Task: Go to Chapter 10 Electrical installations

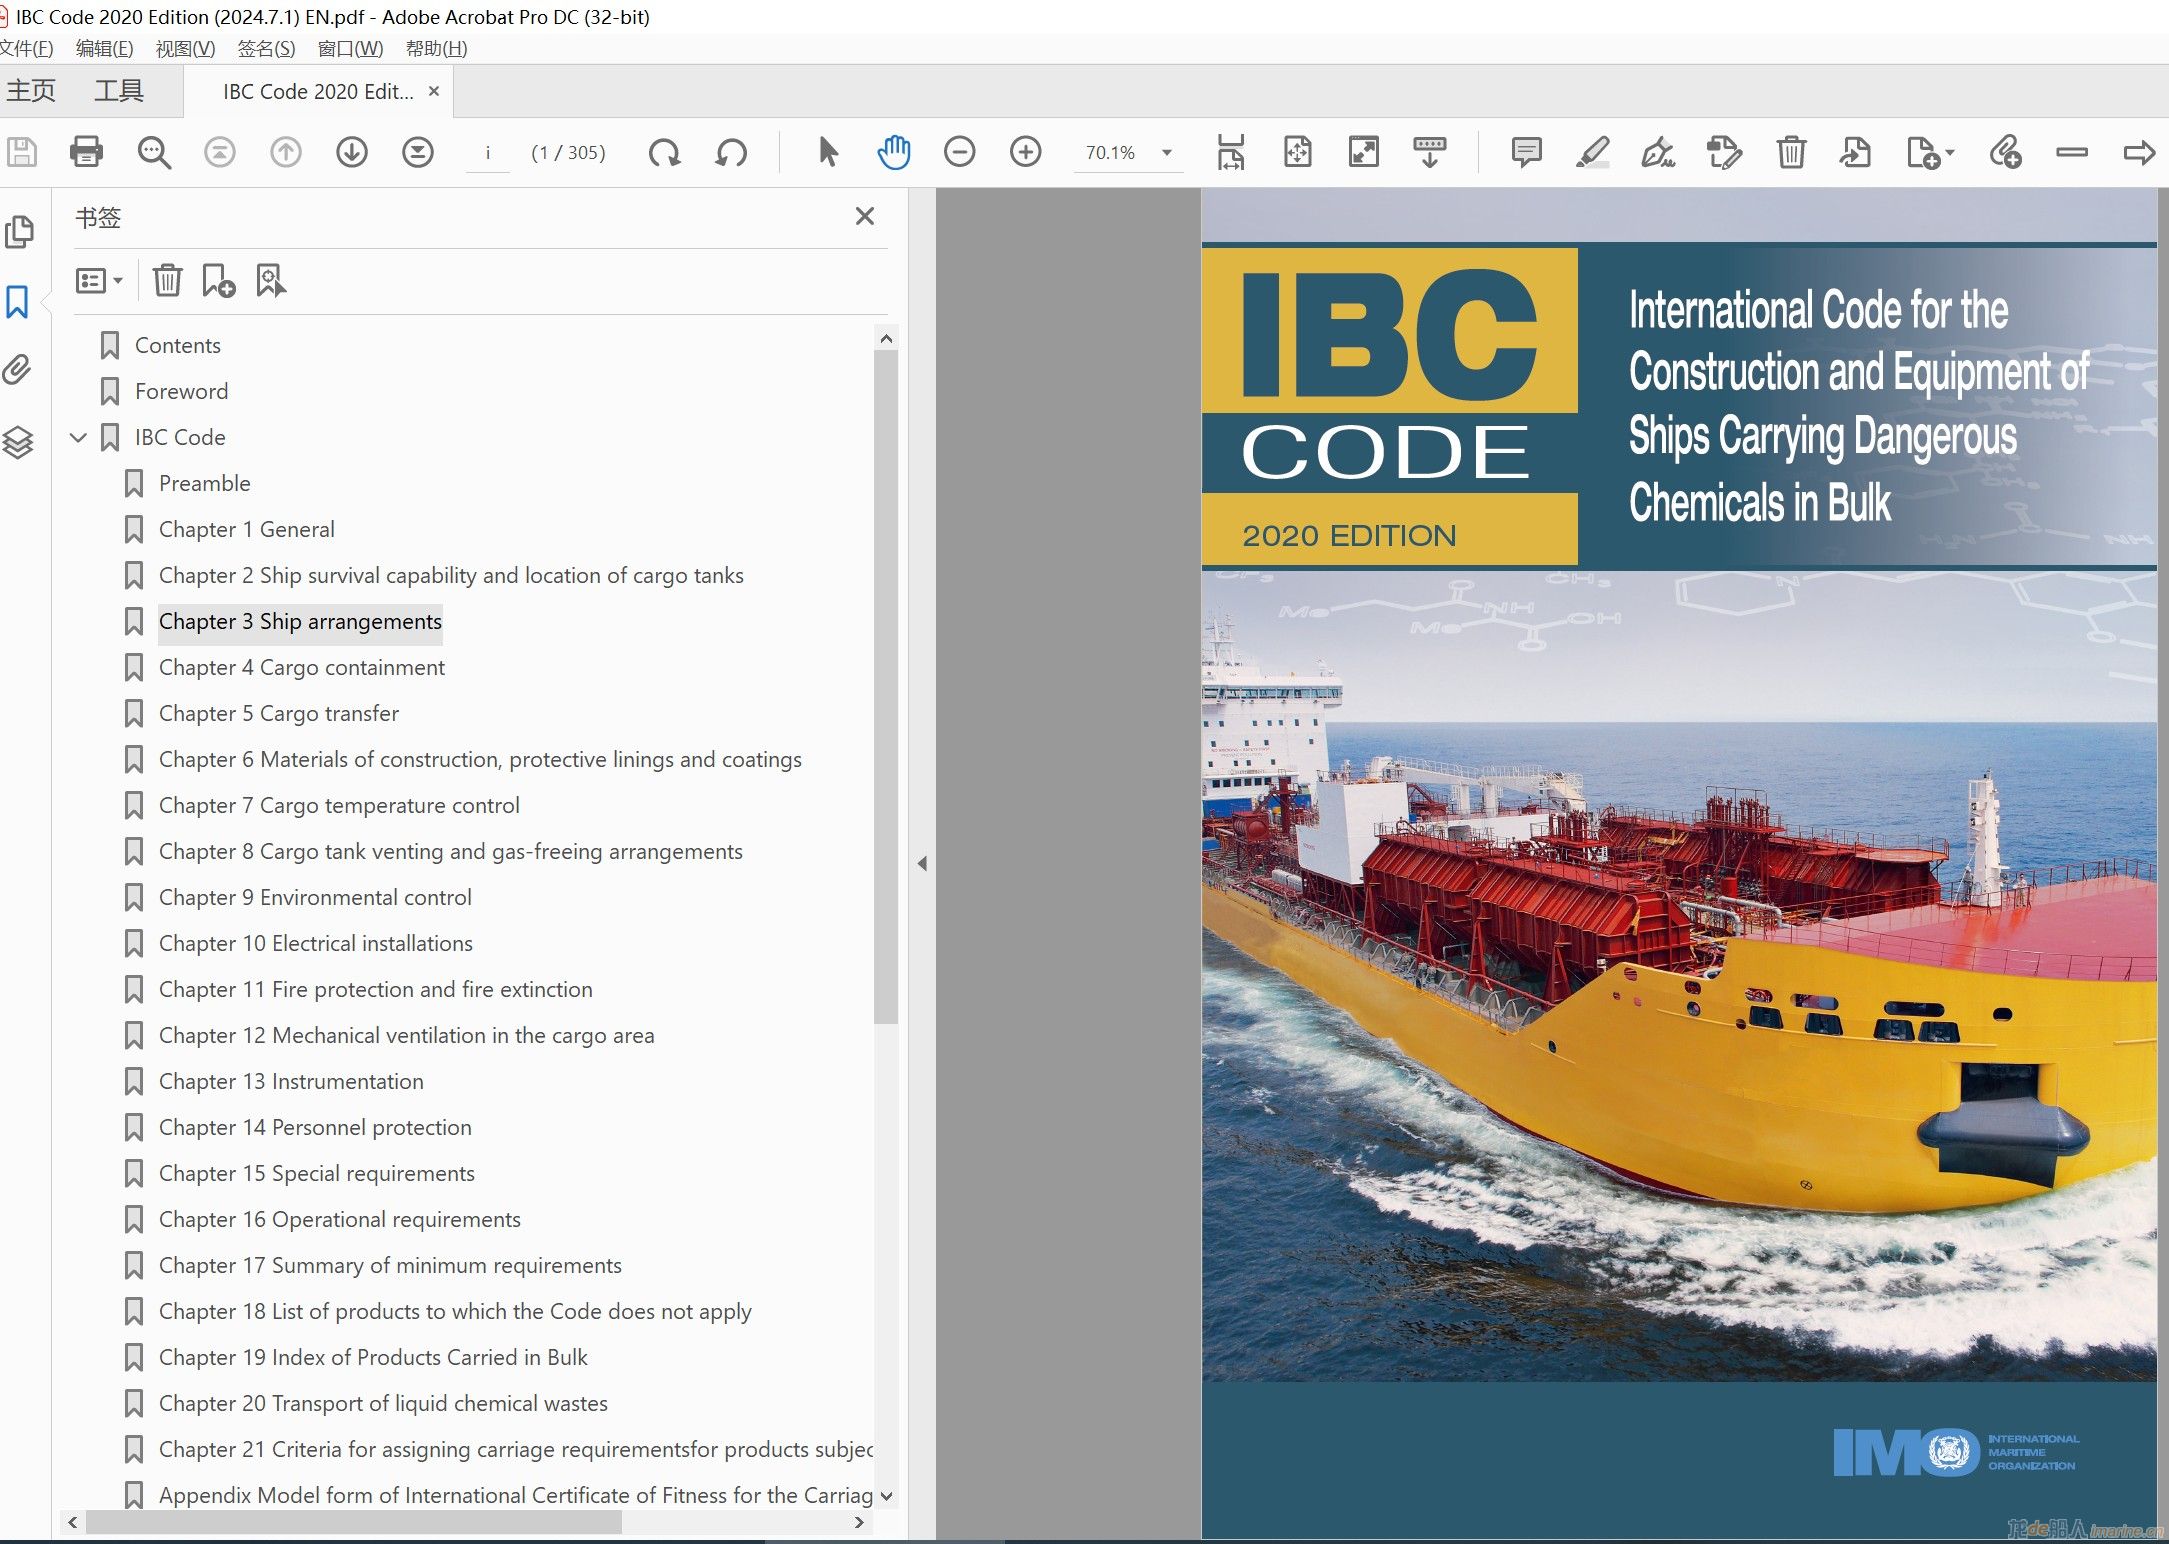Action: coord(315,943)
